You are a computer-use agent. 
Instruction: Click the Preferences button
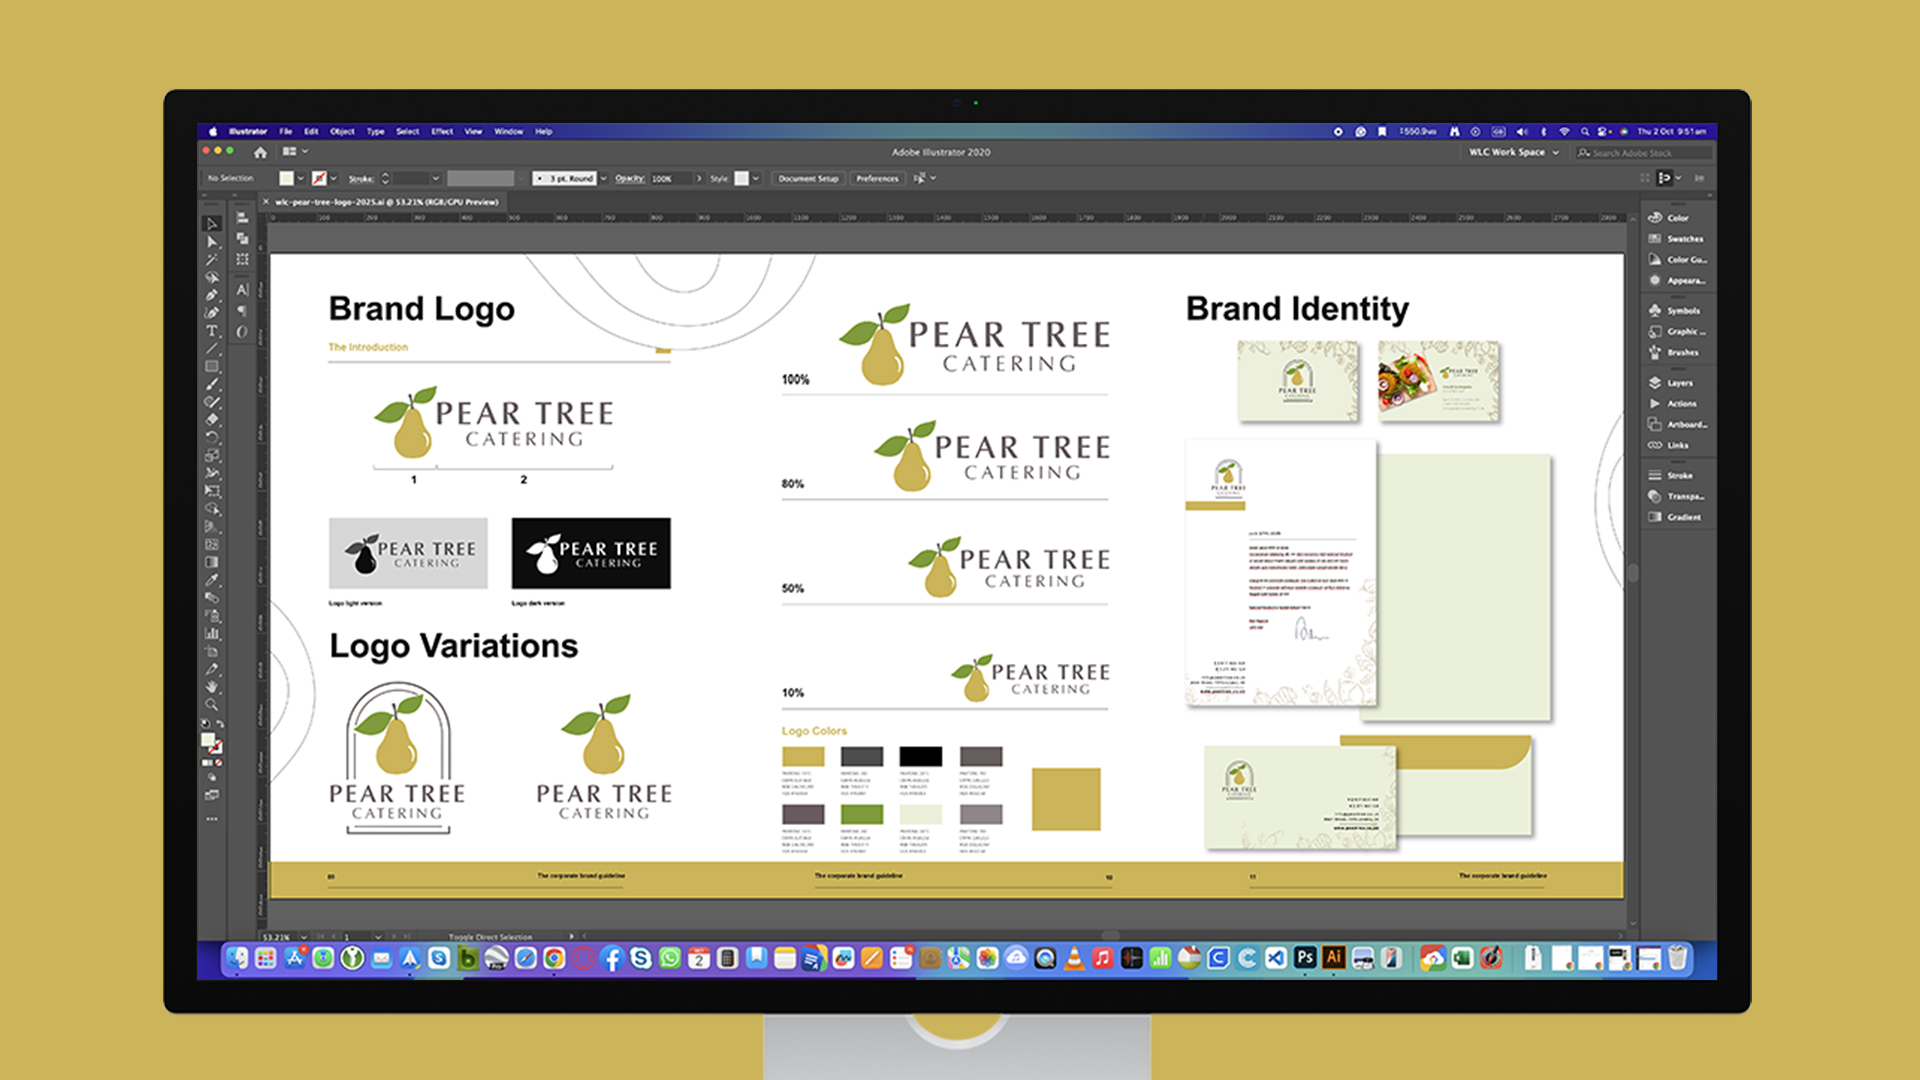(877, 178)
